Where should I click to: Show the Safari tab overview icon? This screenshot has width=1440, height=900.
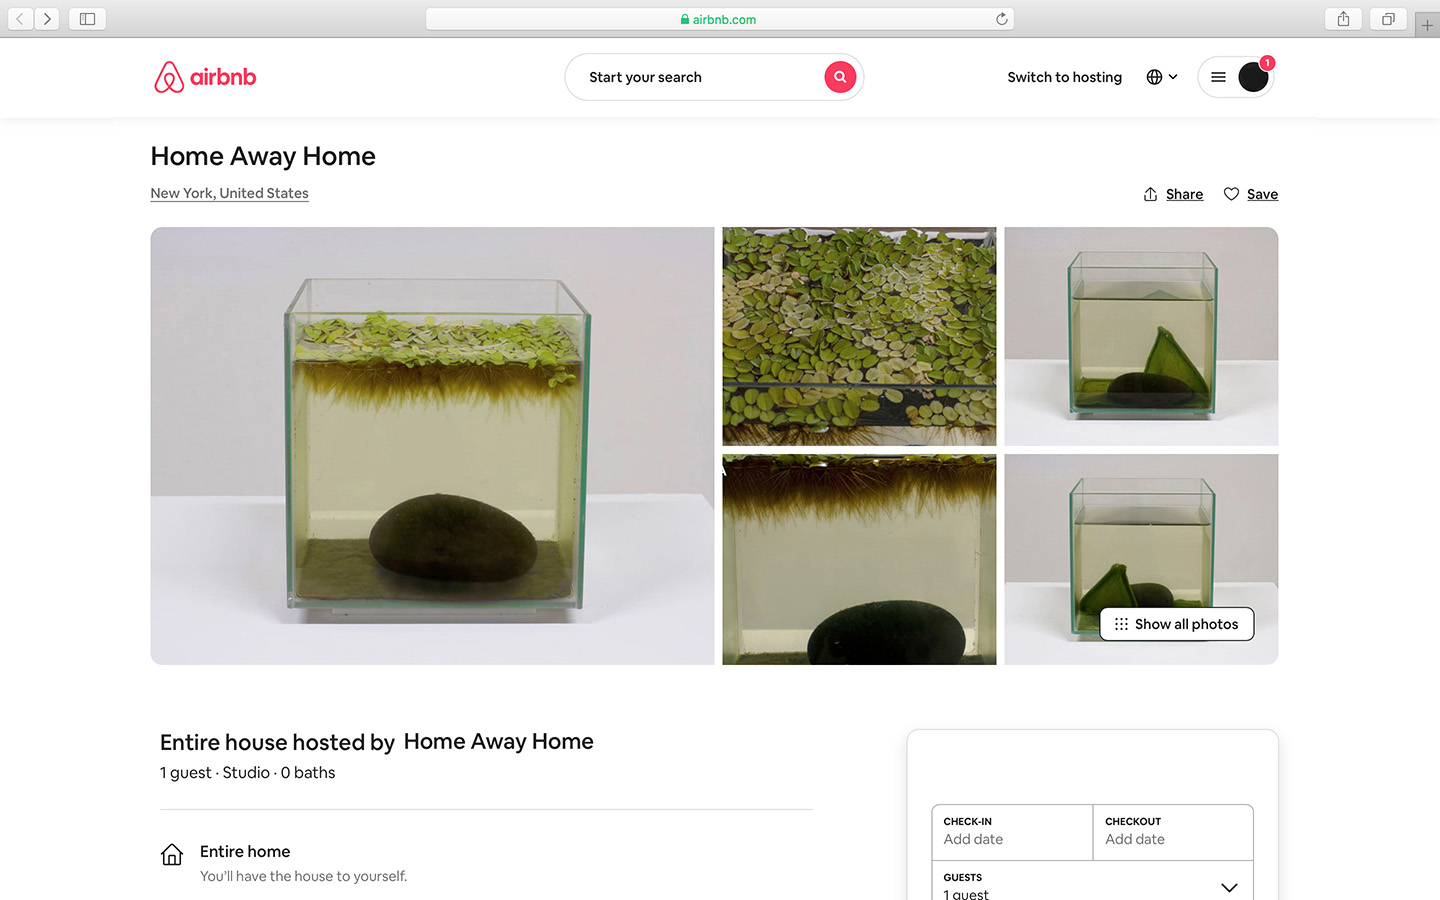(x=1388, y=19)
